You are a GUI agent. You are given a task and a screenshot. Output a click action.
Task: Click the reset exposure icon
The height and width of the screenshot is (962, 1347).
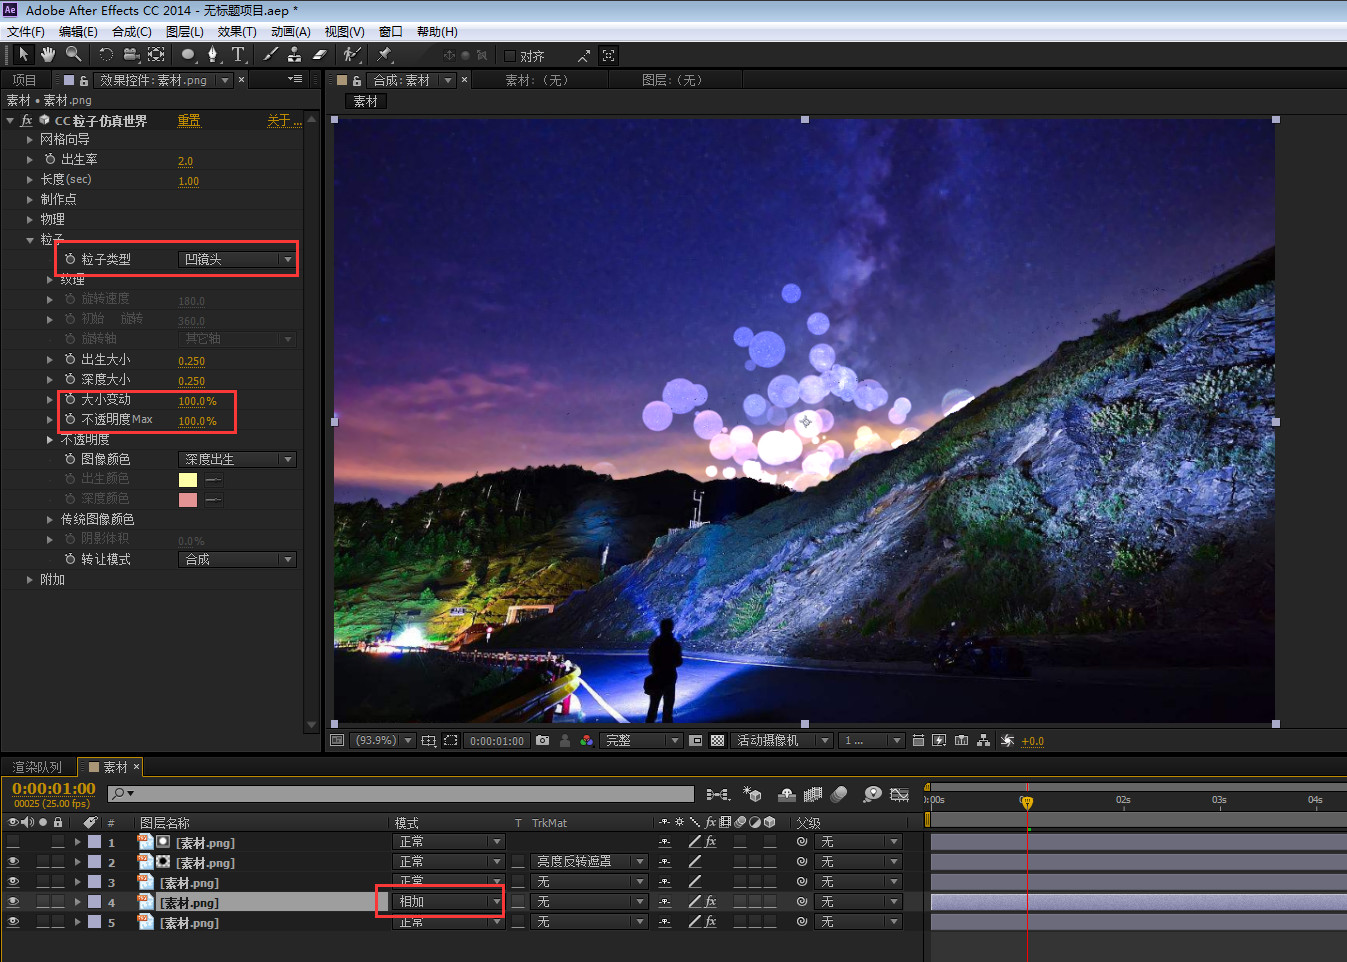(1007, 740)
